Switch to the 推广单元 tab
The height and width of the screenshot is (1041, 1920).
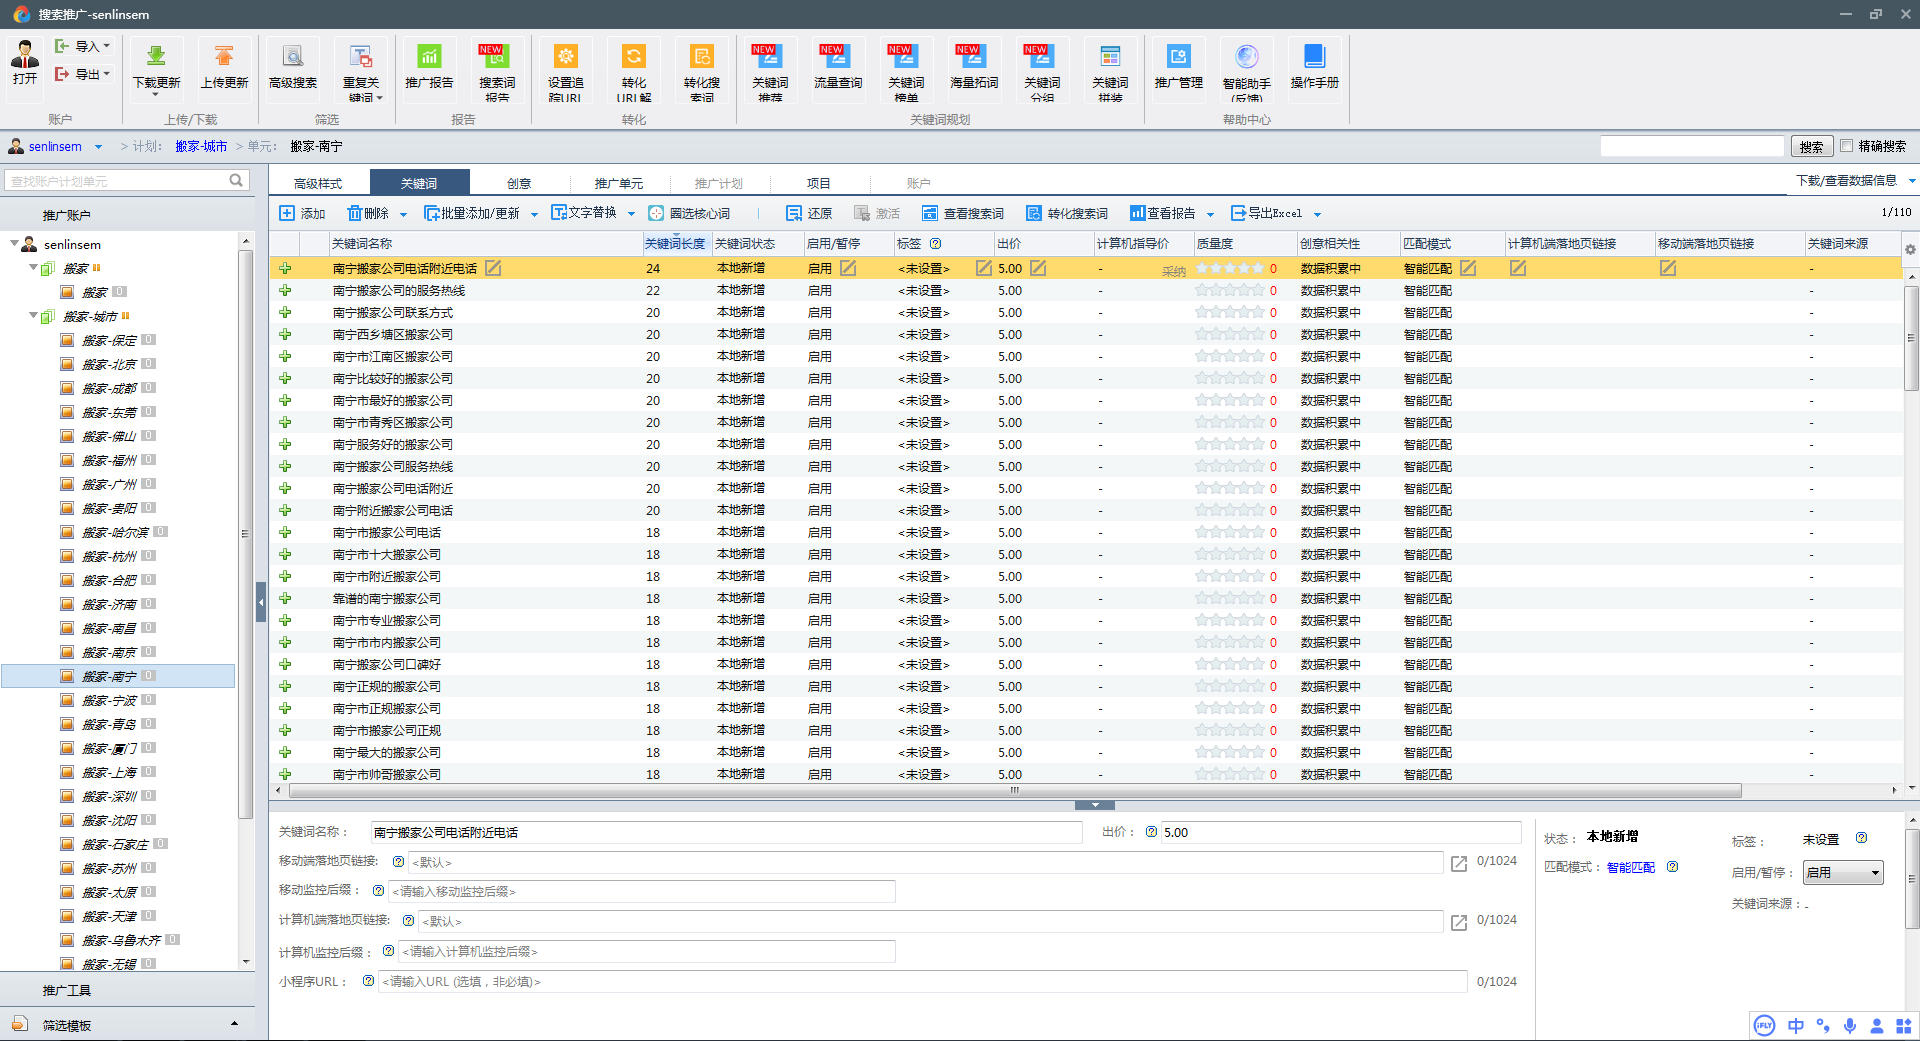pyautogui.click(x=618, y=183)
